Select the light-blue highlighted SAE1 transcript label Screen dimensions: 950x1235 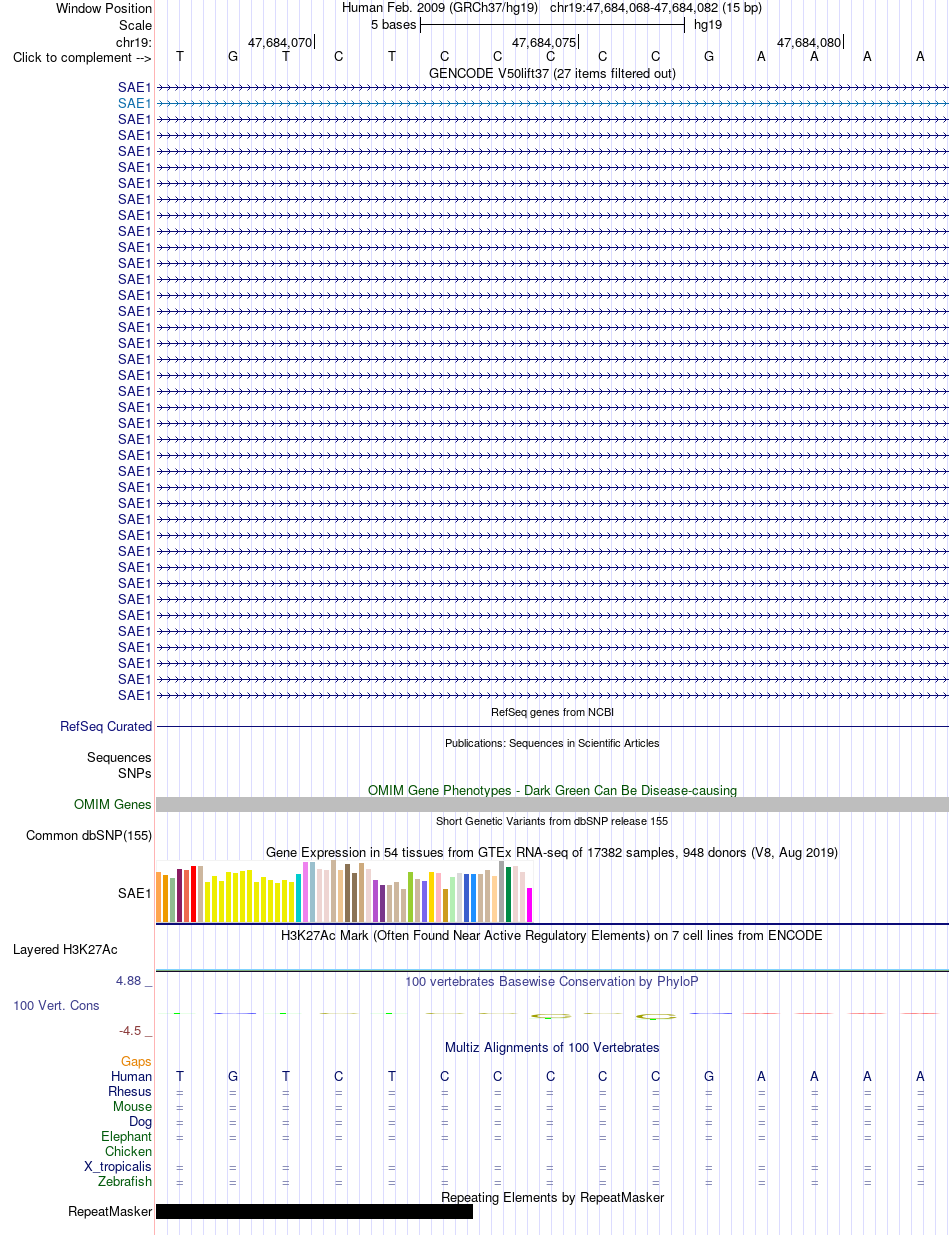click(x=135, y=103)
